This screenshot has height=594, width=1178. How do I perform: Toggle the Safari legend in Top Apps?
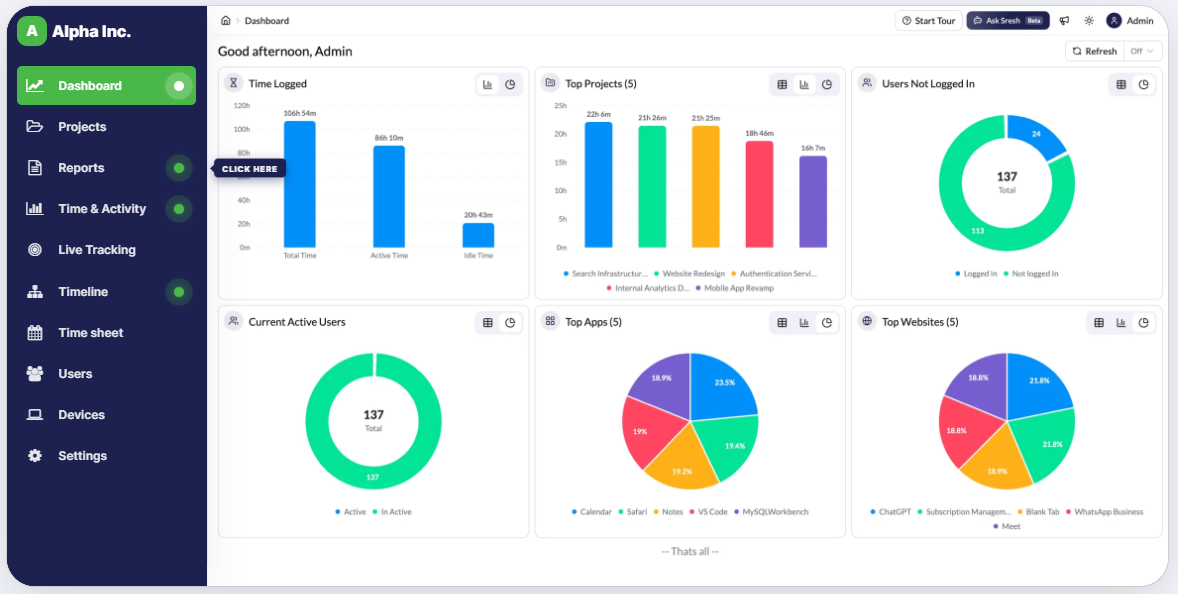tap(632, 512)
